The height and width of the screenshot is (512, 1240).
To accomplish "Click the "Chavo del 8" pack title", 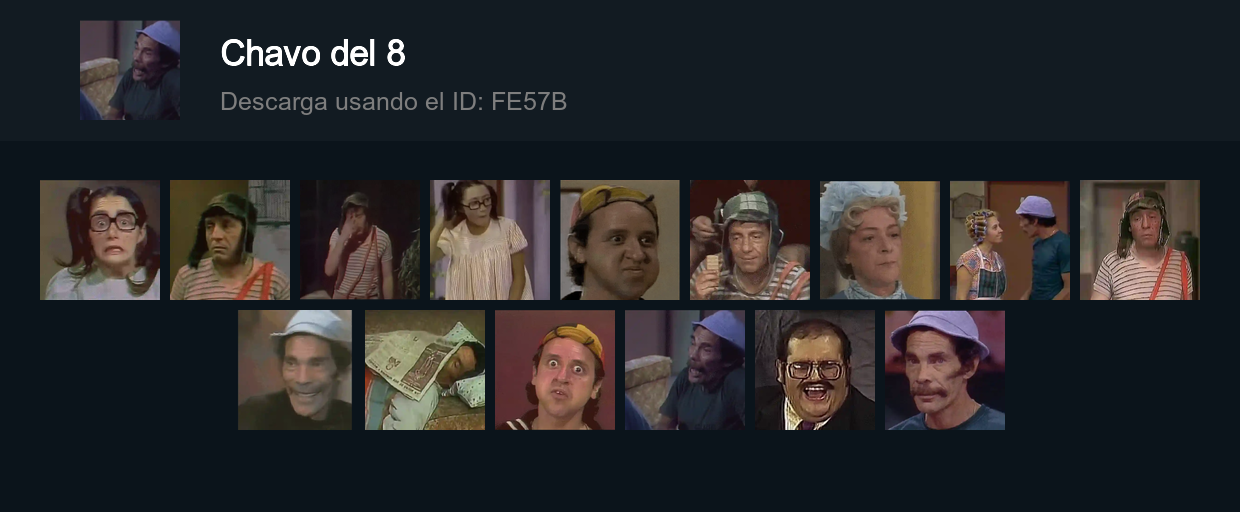I will (313, 53).
